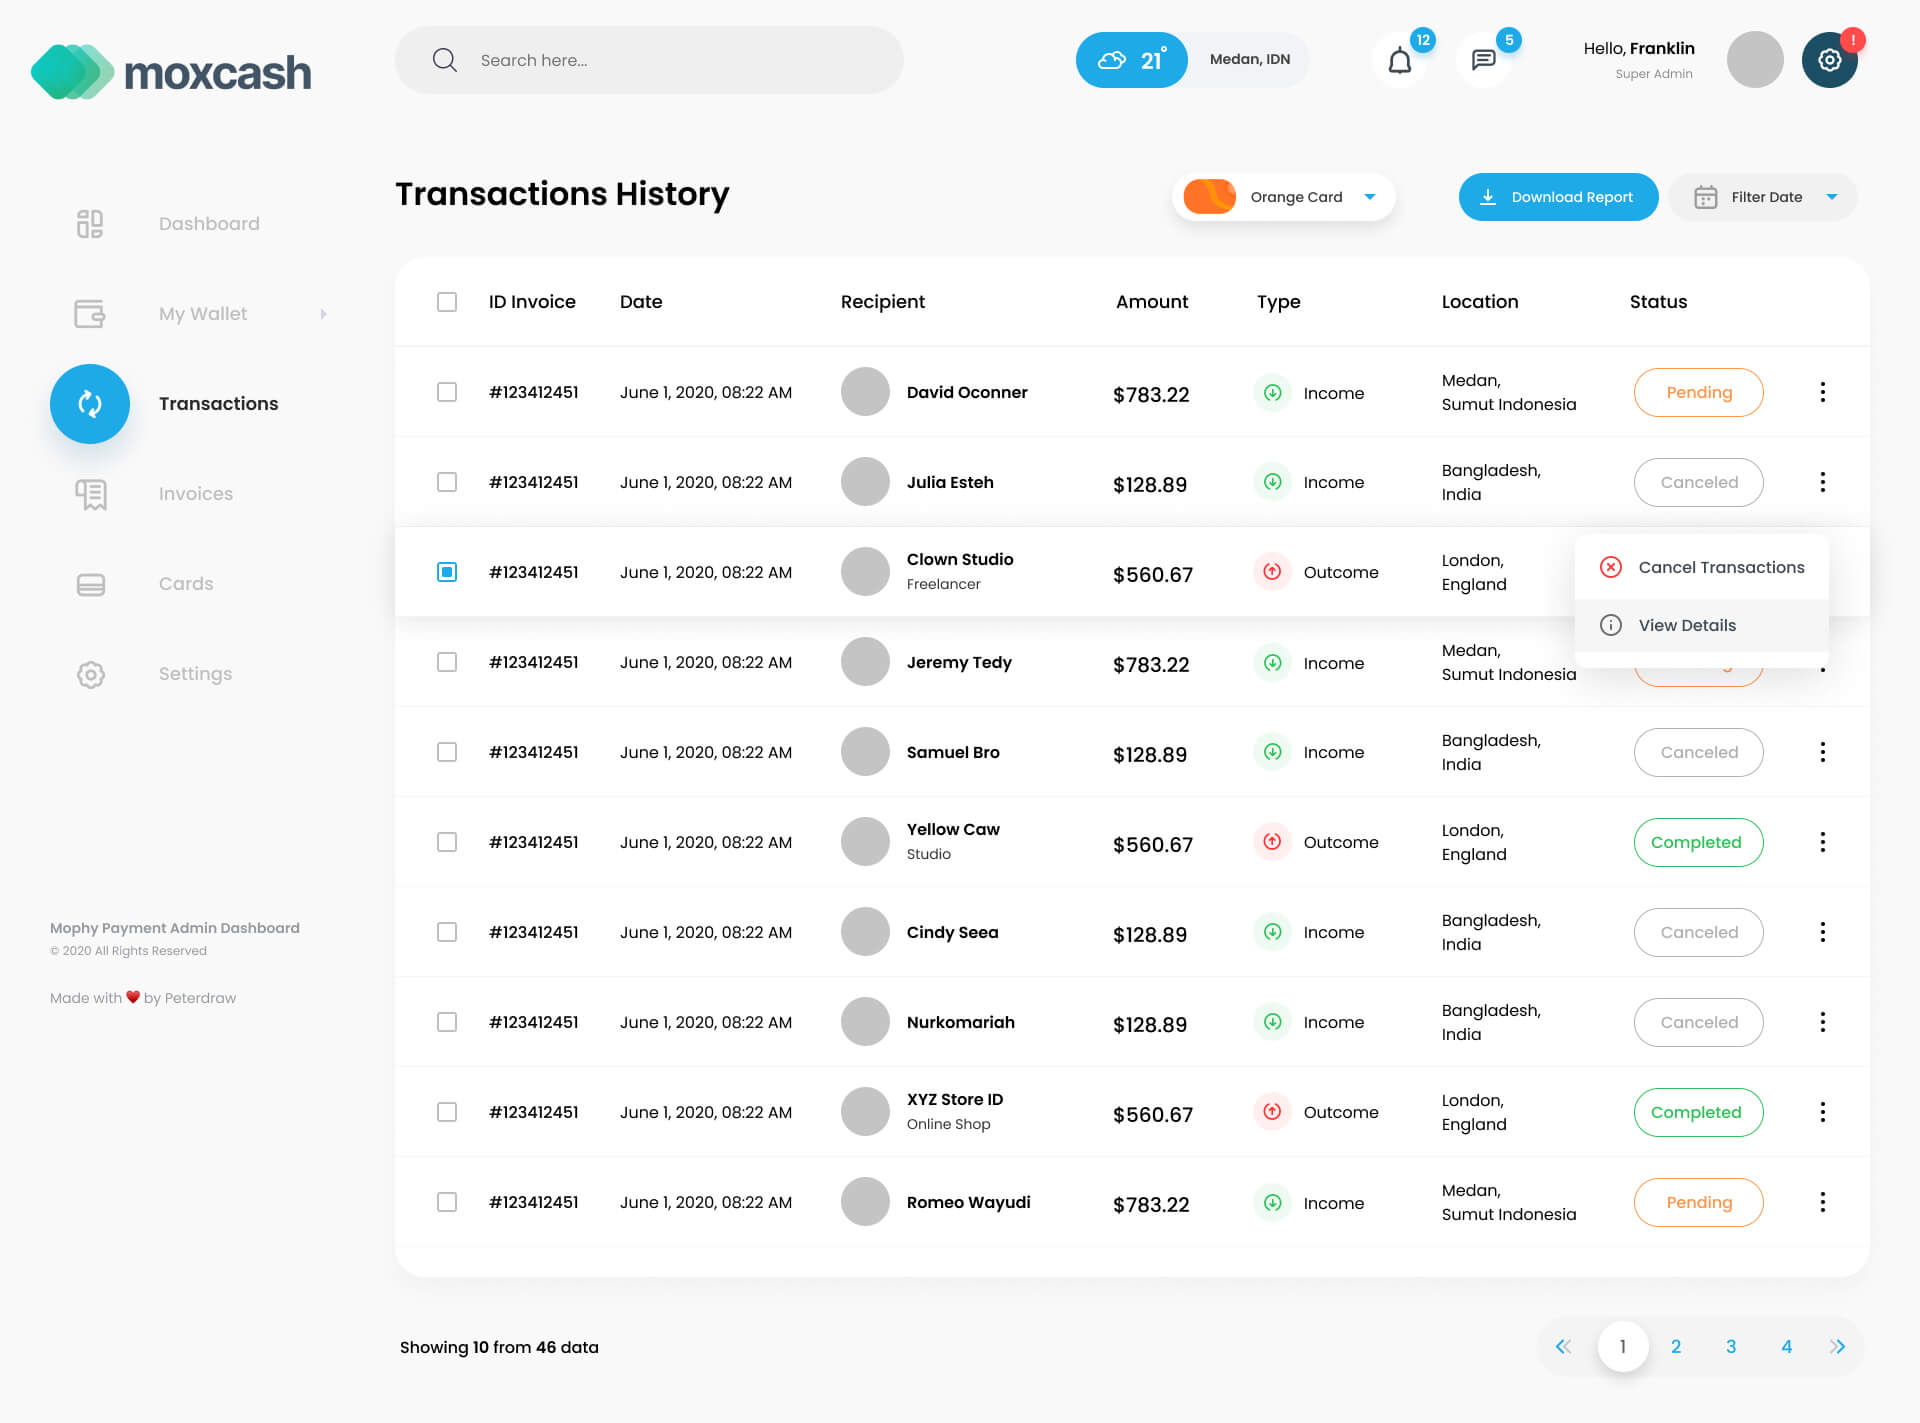Click the Dashboard sidebar icon
Screen dimensions: 1920x1423
[90, 223]
